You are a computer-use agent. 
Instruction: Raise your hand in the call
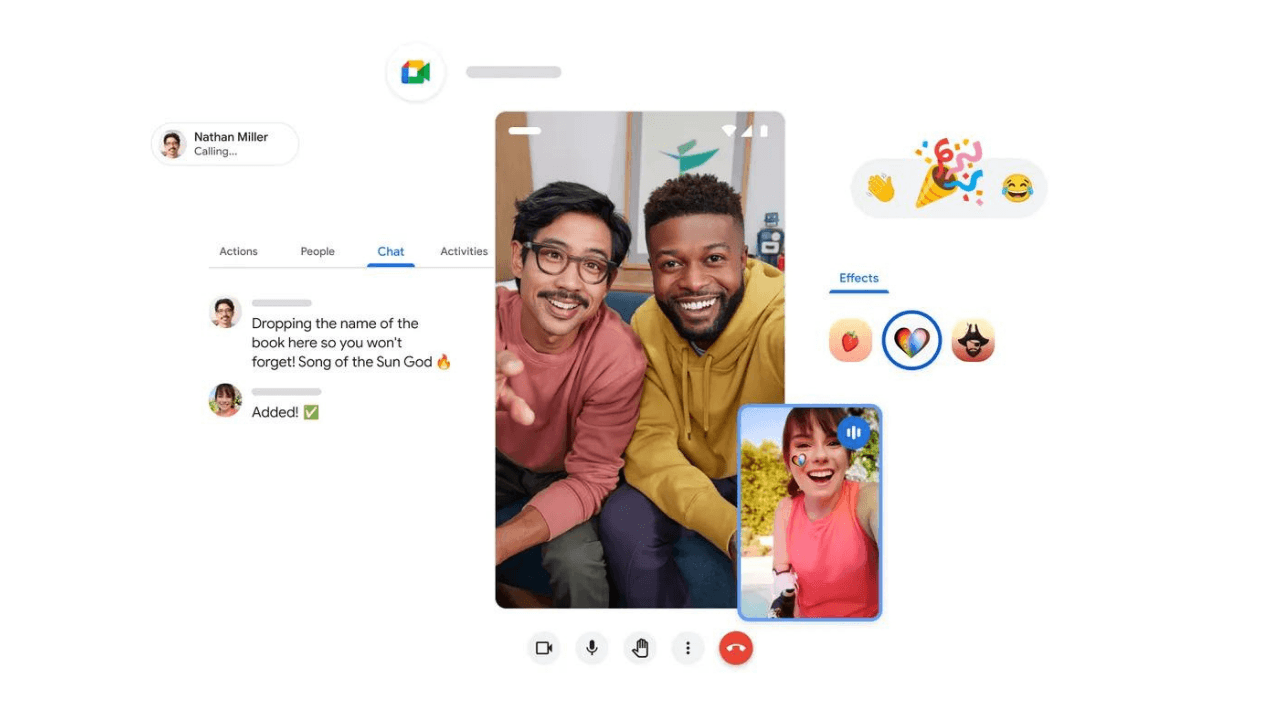point(640,648)
